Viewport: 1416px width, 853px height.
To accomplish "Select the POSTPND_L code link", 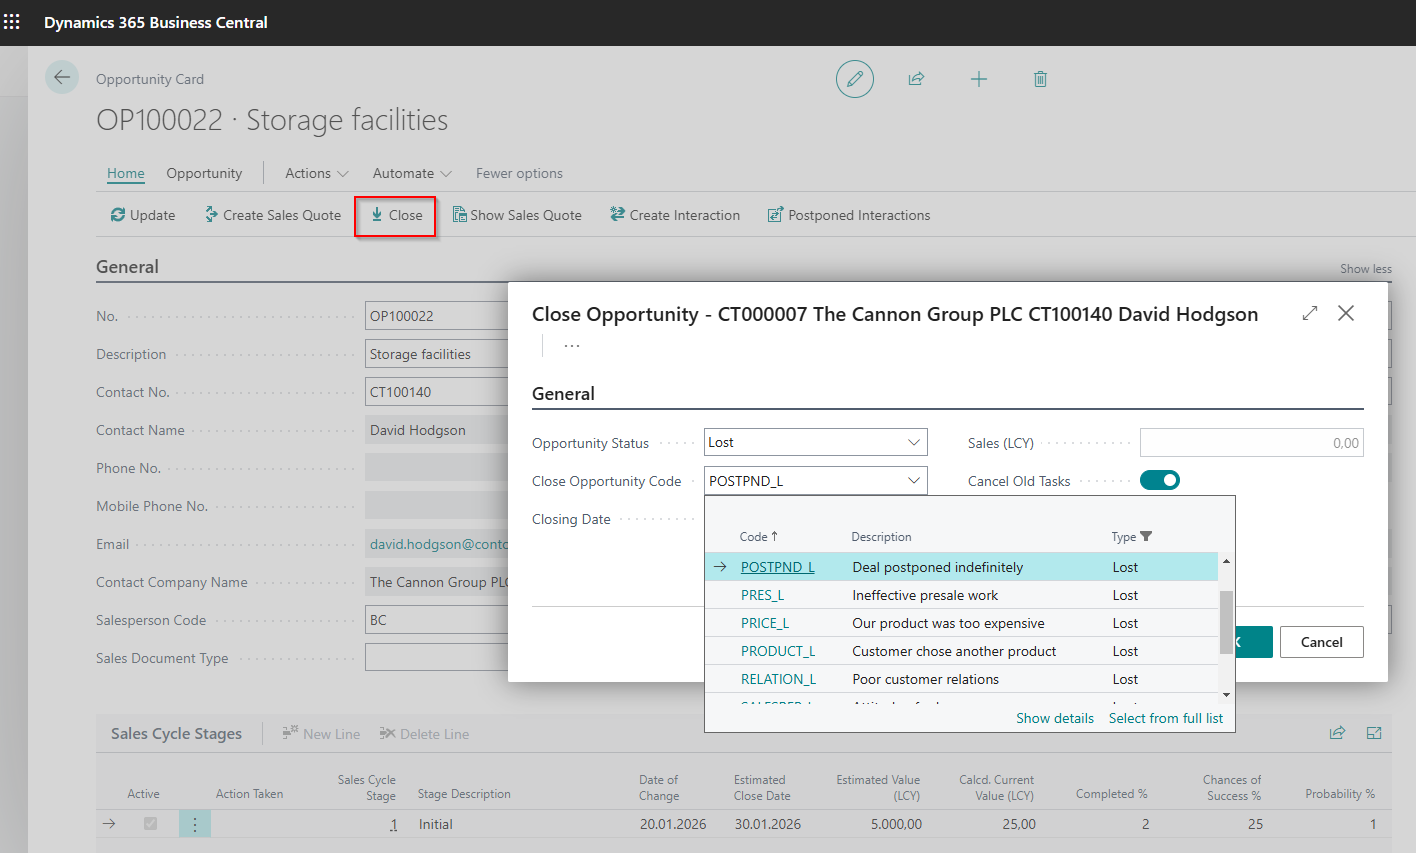I will click(778, 567).
